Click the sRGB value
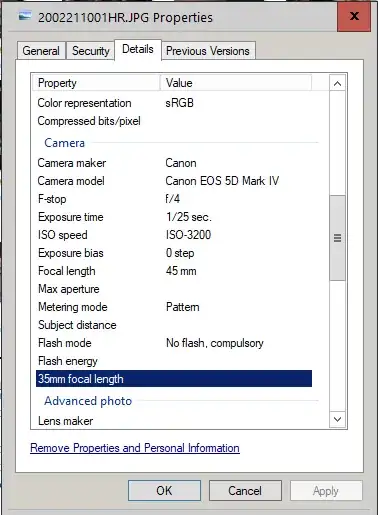The image size is (378, 515). coord(179,103)
